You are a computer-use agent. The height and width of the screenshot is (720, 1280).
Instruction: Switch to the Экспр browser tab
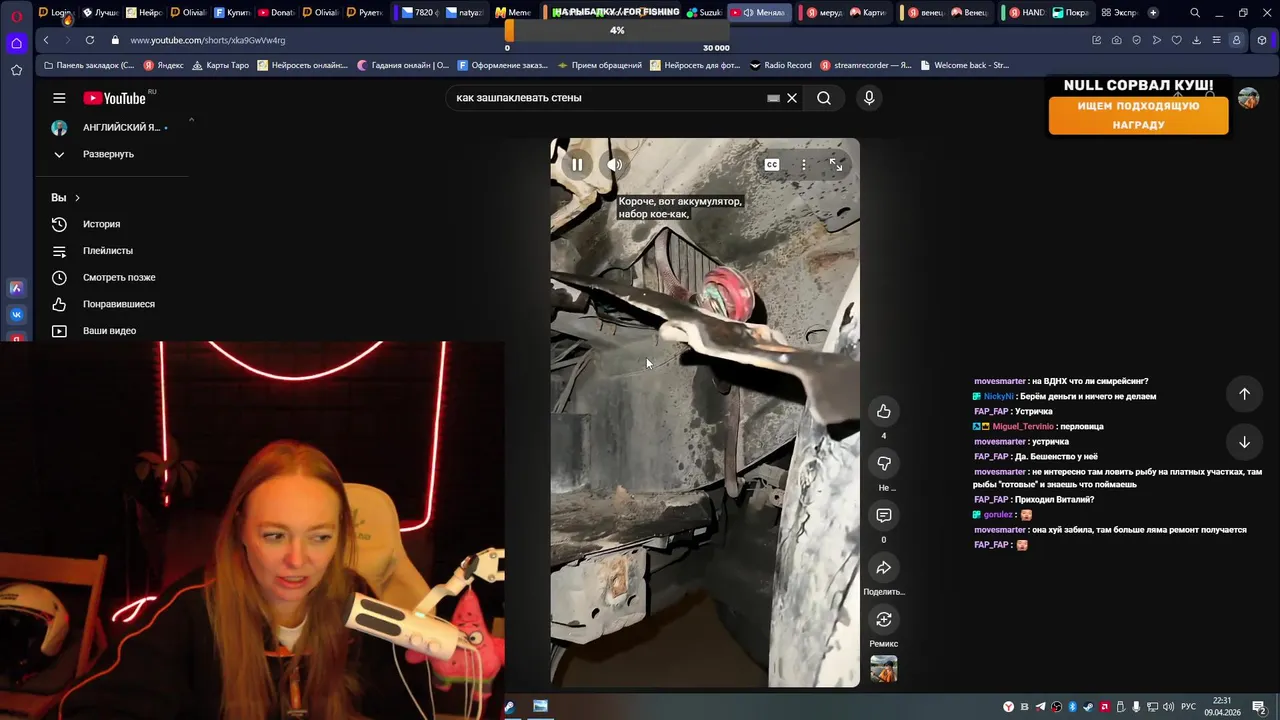pyautogui.click(x=1119, y=13)
